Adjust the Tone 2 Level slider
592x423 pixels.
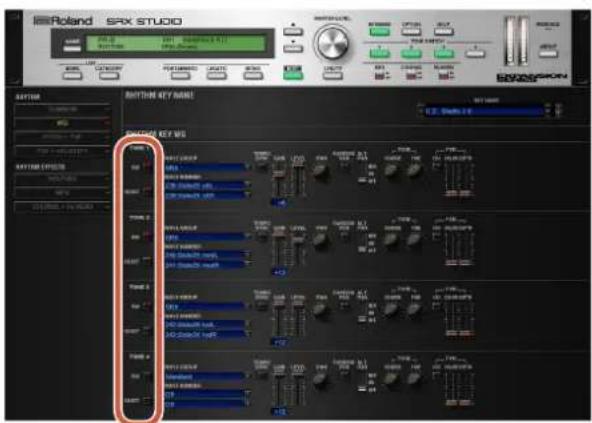click(x=298, y=249)
